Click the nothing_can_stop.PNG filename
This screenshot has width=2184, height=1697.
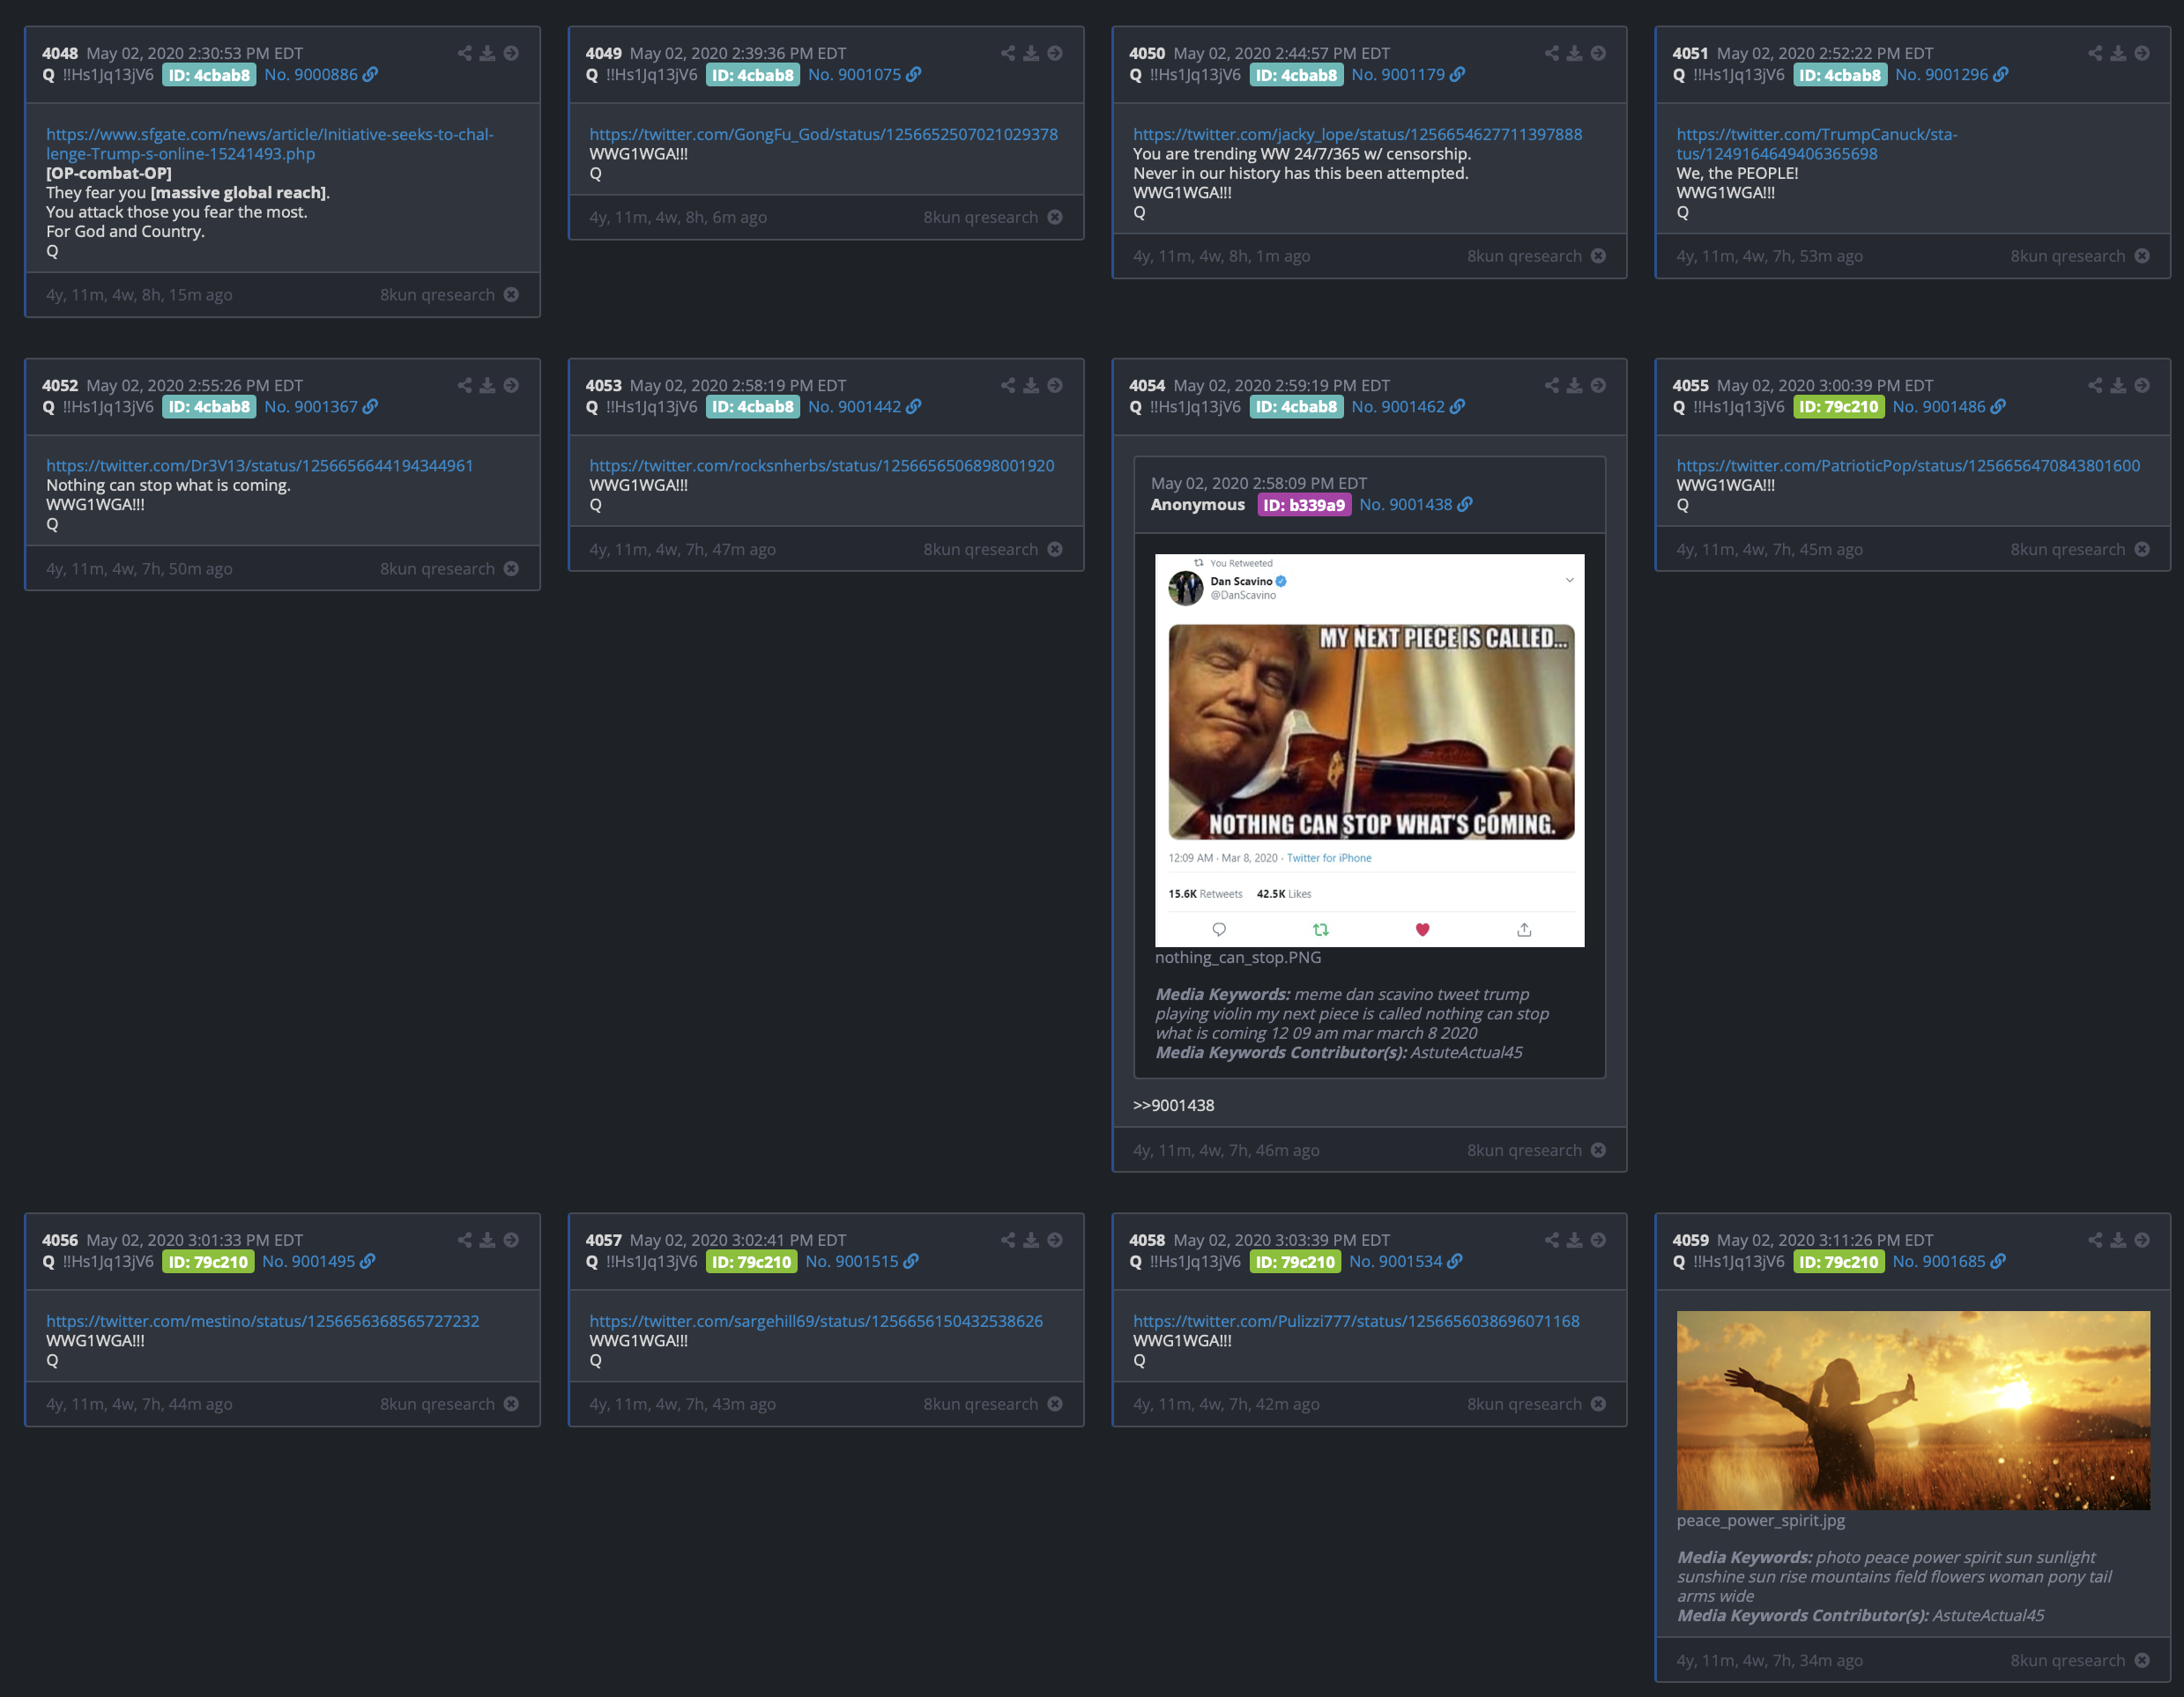click(x=1238, y=957)
